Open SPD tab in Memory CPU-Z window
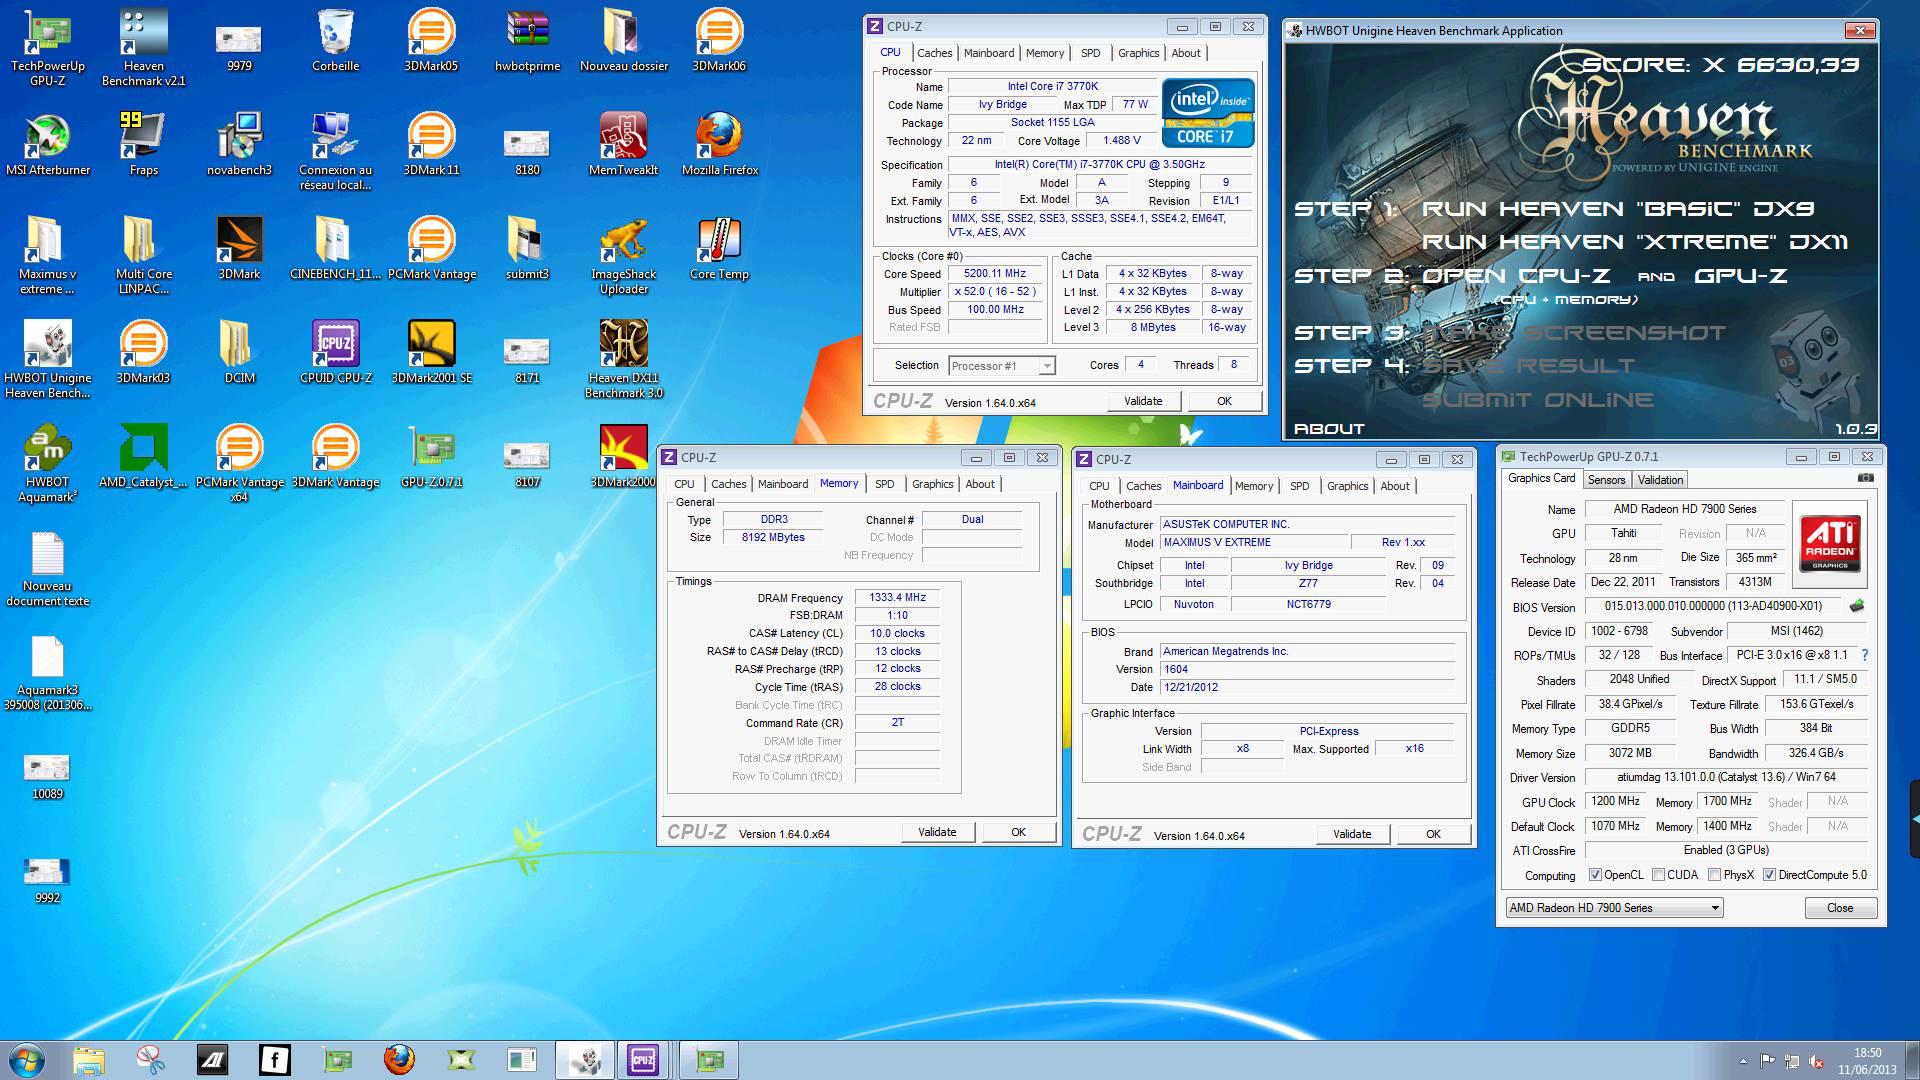This screenshot has width=1920, height=1080. 884,484
